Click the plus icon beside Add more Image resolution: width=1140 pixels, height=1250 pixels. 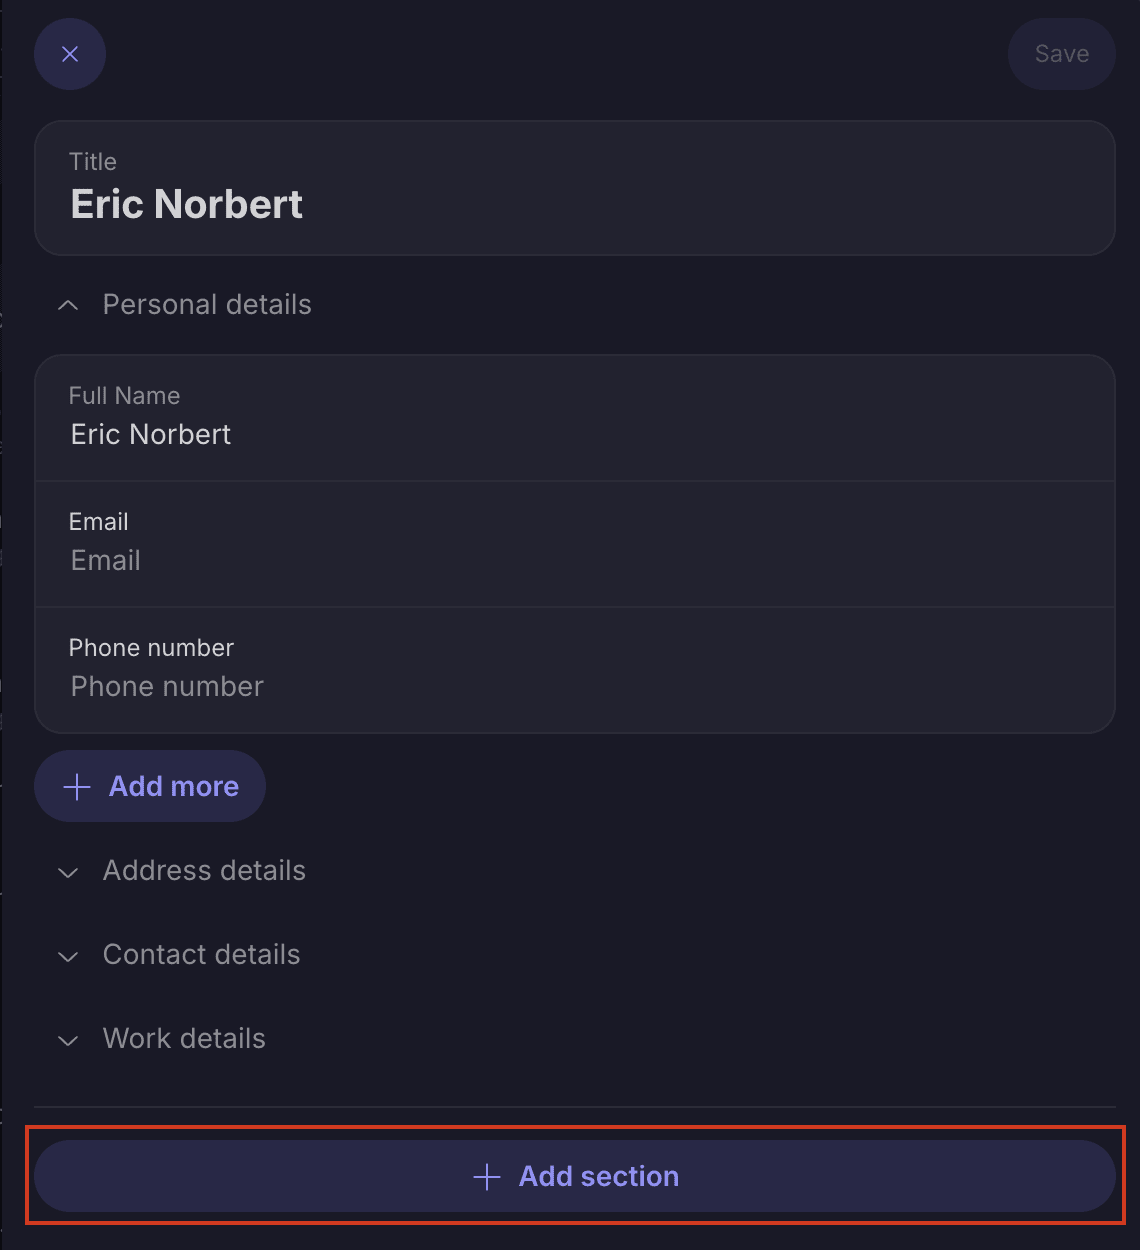[77, 787]
